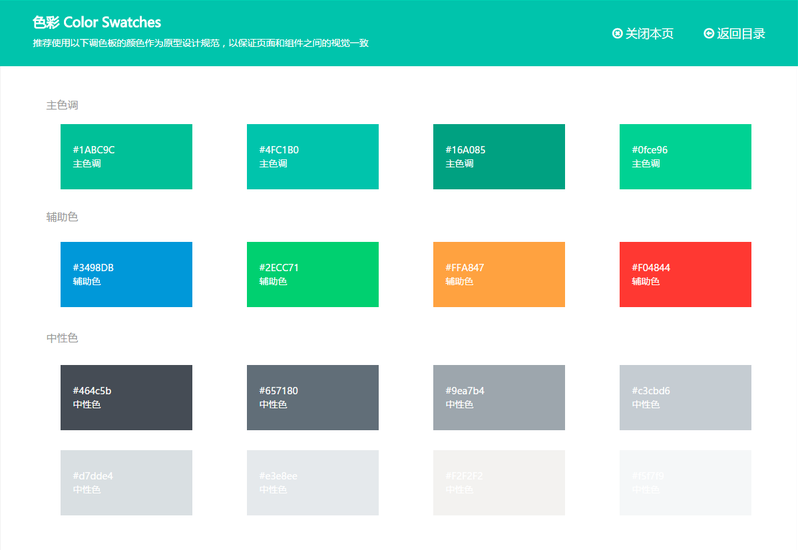798x550 pixels.
Task: Choose the dark green #16A085 swatch
Action: click(x=498, y=157)
